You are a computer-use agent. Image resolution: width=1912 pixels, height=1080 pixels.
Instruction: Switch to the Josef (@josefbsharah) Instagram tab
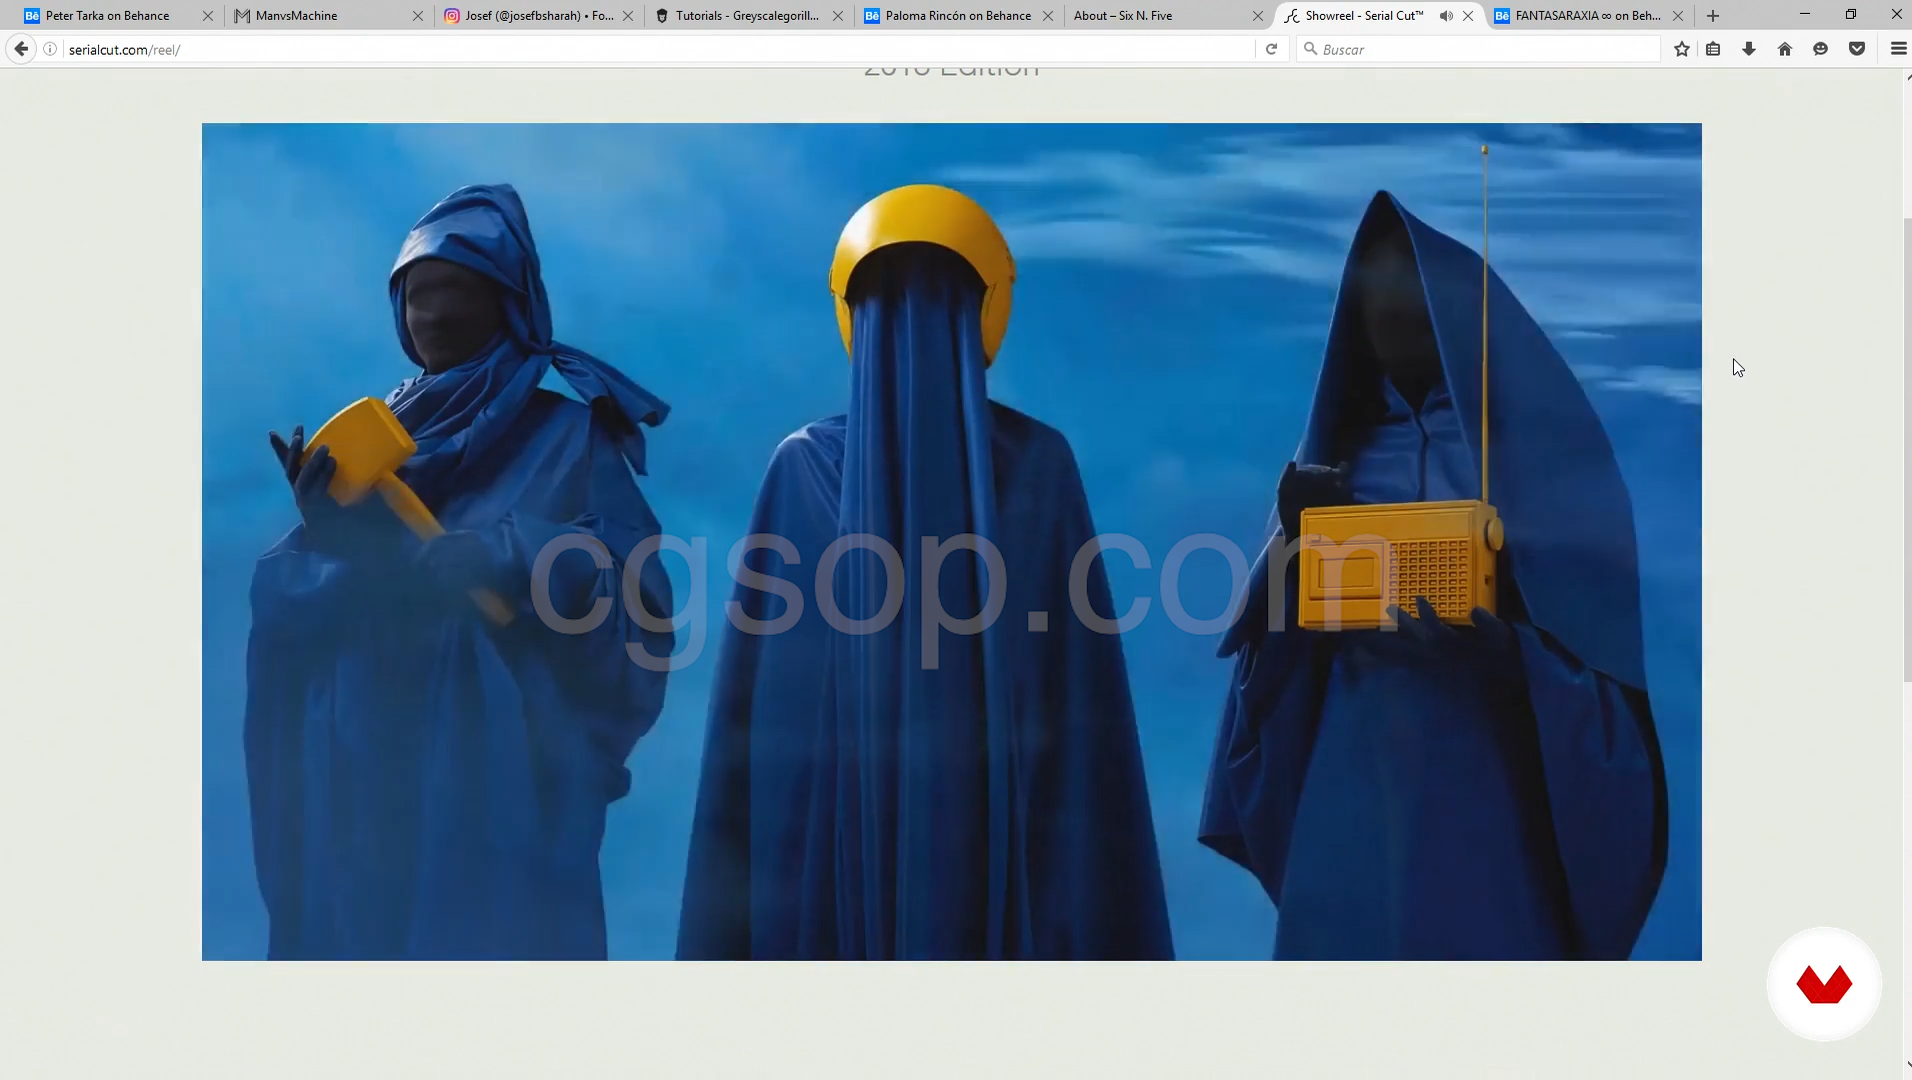click(540, 16)
